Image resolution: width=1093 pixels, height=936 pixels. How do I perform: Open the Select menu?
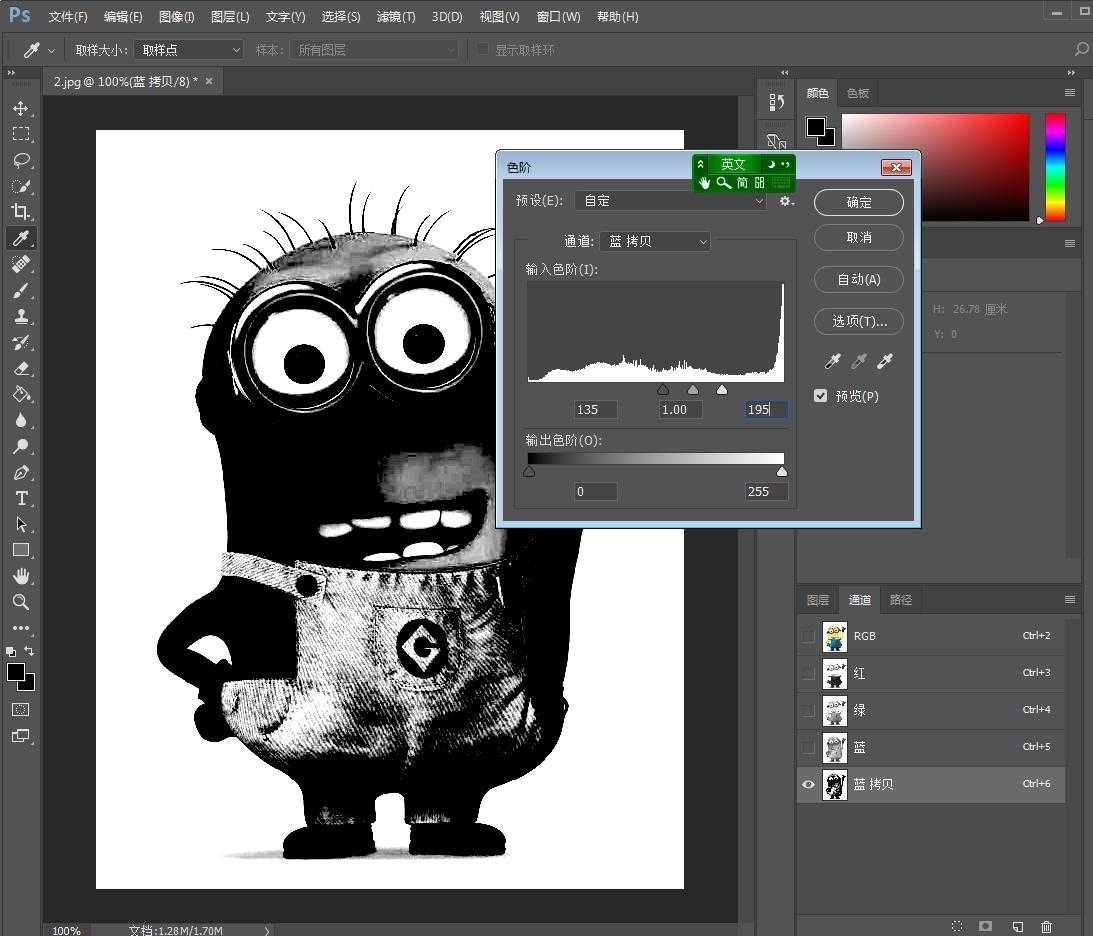[341, 17]
